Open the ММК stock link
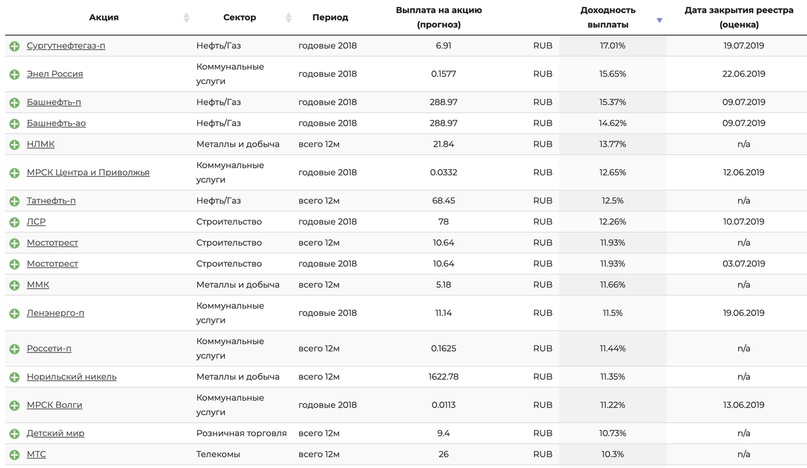 click(38, 284)
